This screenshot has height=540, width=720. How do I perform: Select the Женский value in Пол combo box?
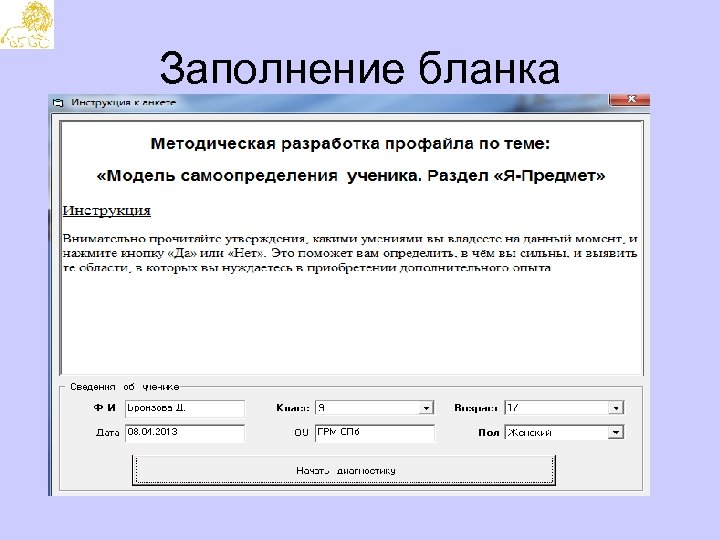coord(529,433)
